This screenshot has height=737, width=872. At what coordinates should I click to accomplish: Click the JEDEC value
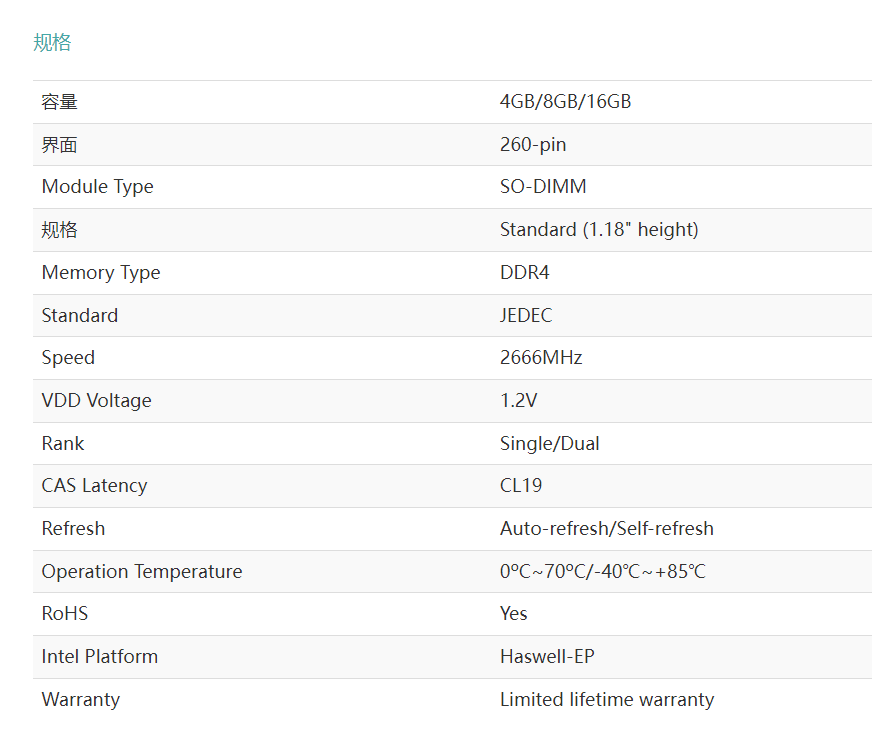[526, 315]
